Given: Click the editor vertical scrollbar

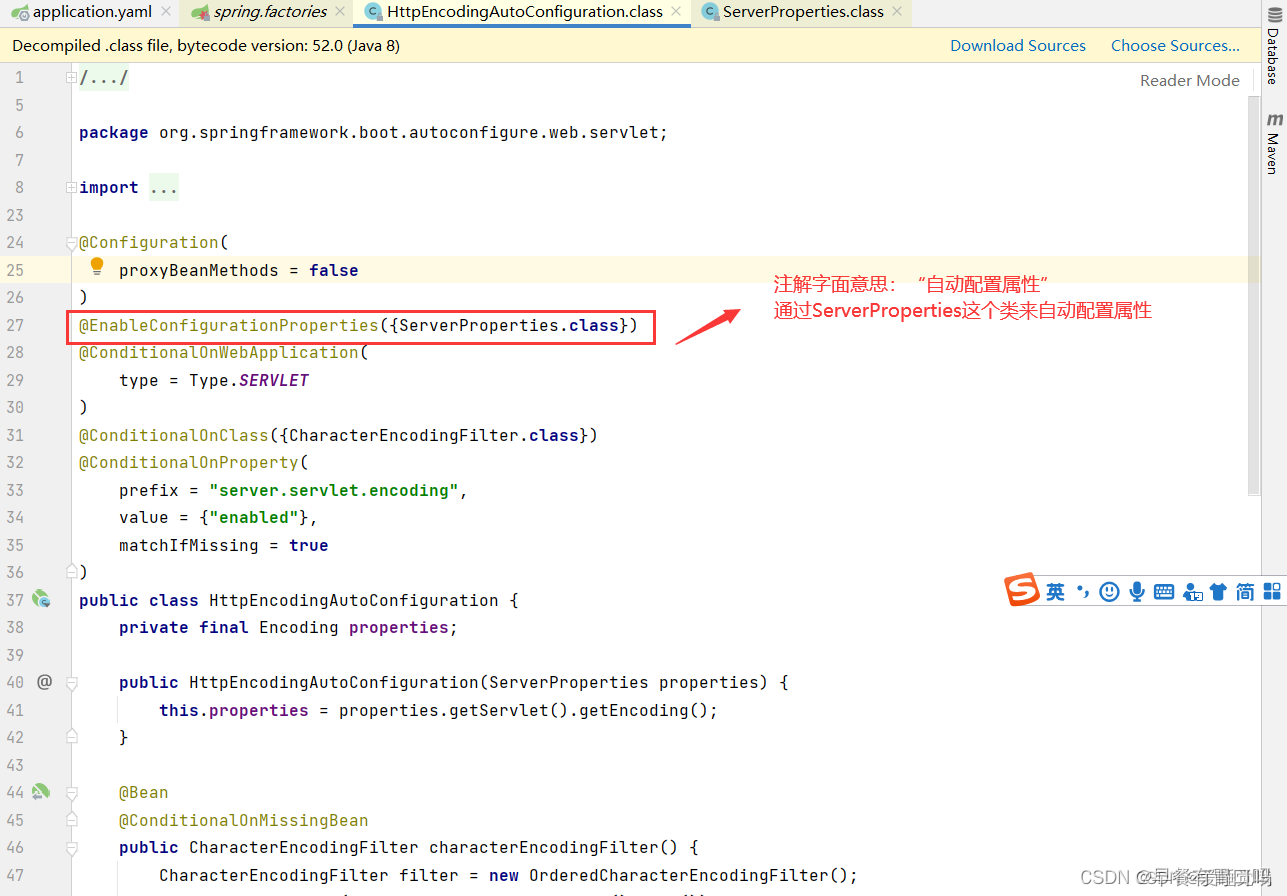Looking at the screenshot, I should point(1254,295).
